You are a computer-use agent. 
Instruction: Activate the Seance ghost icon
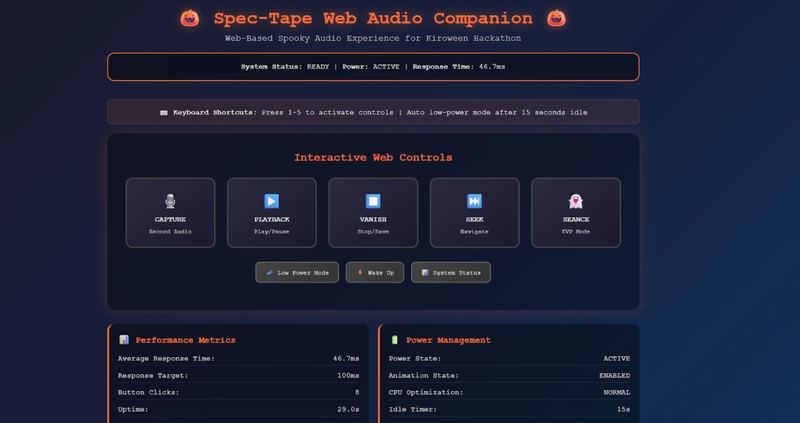[576, 201]
